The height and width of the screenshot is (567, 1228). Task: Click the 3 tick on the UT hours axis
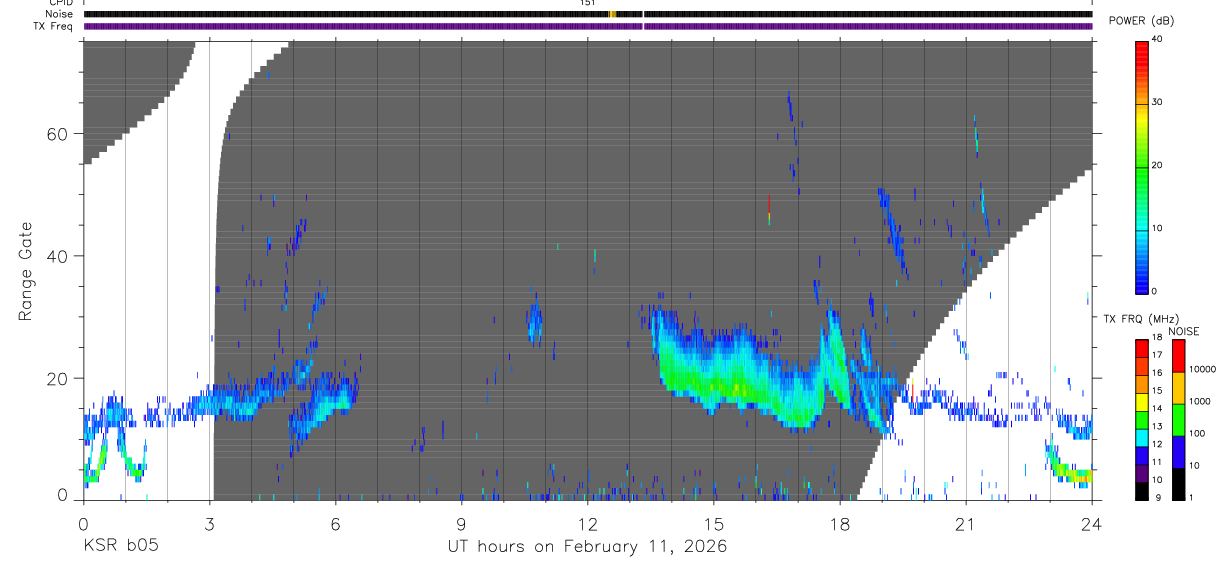tap(209, 523)
